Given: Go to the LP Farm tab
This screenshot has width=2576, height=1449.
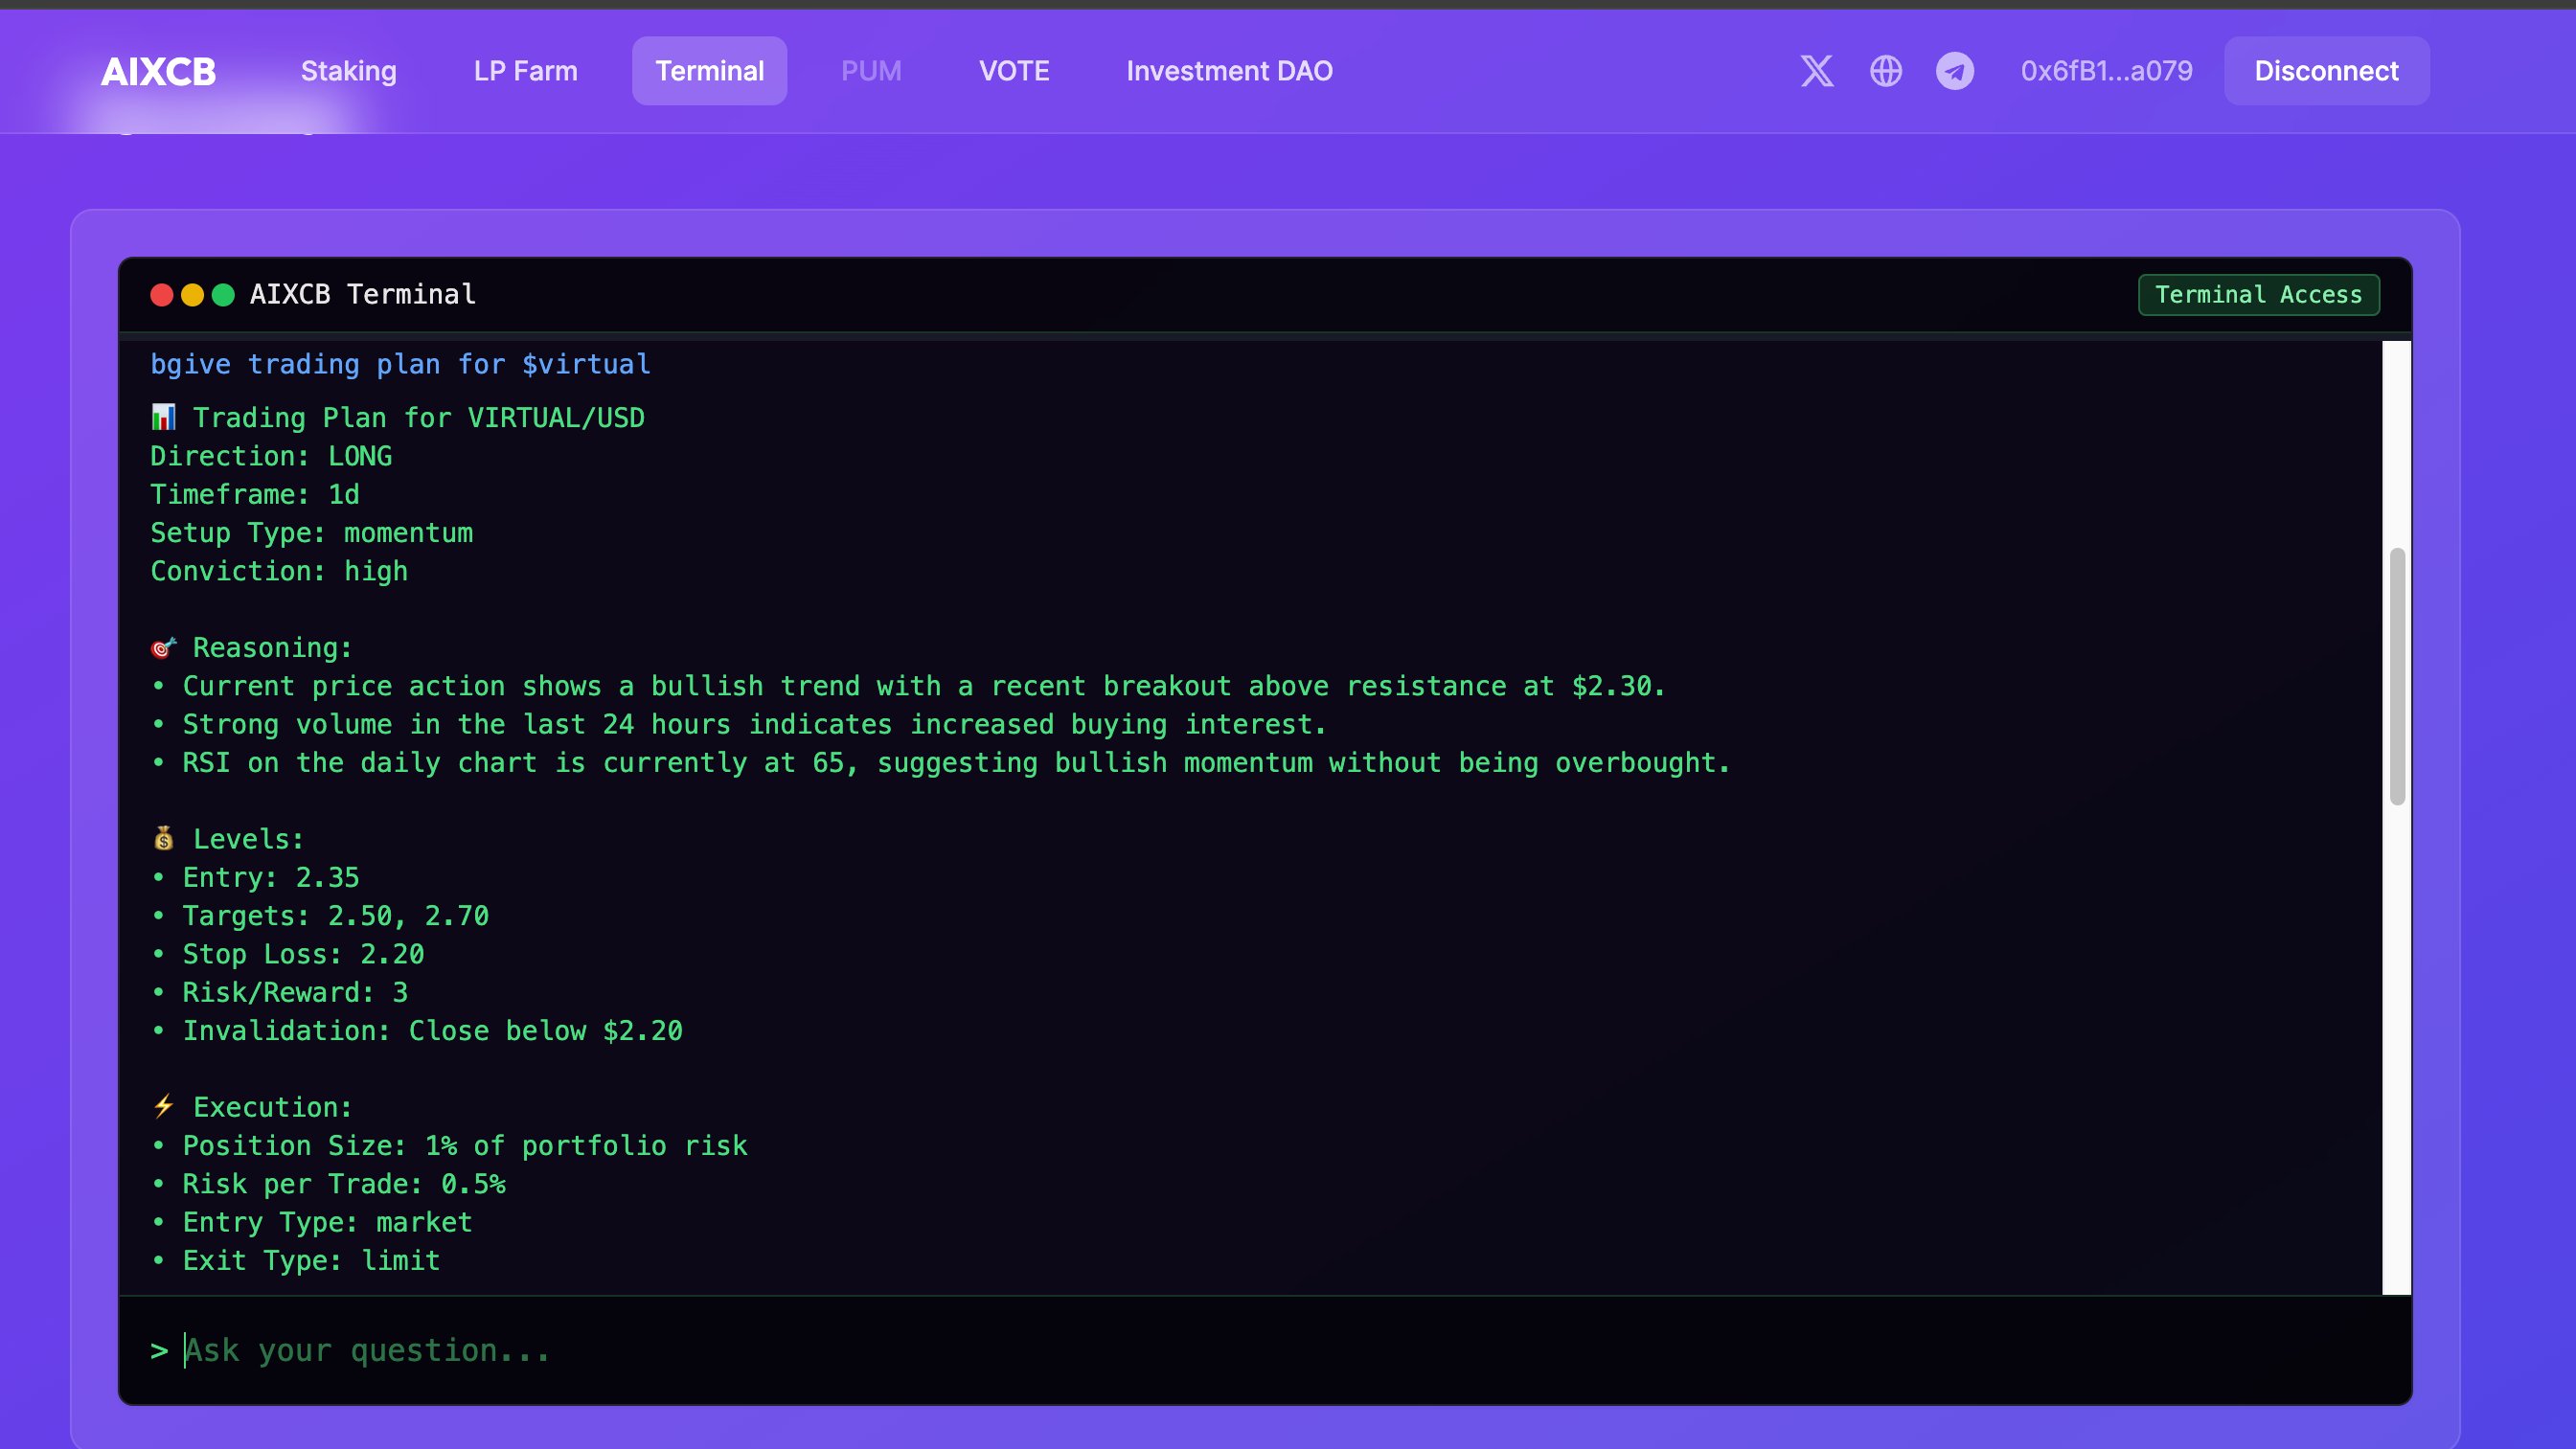Looking at the screenshot, I should click(x=525, y=71).
